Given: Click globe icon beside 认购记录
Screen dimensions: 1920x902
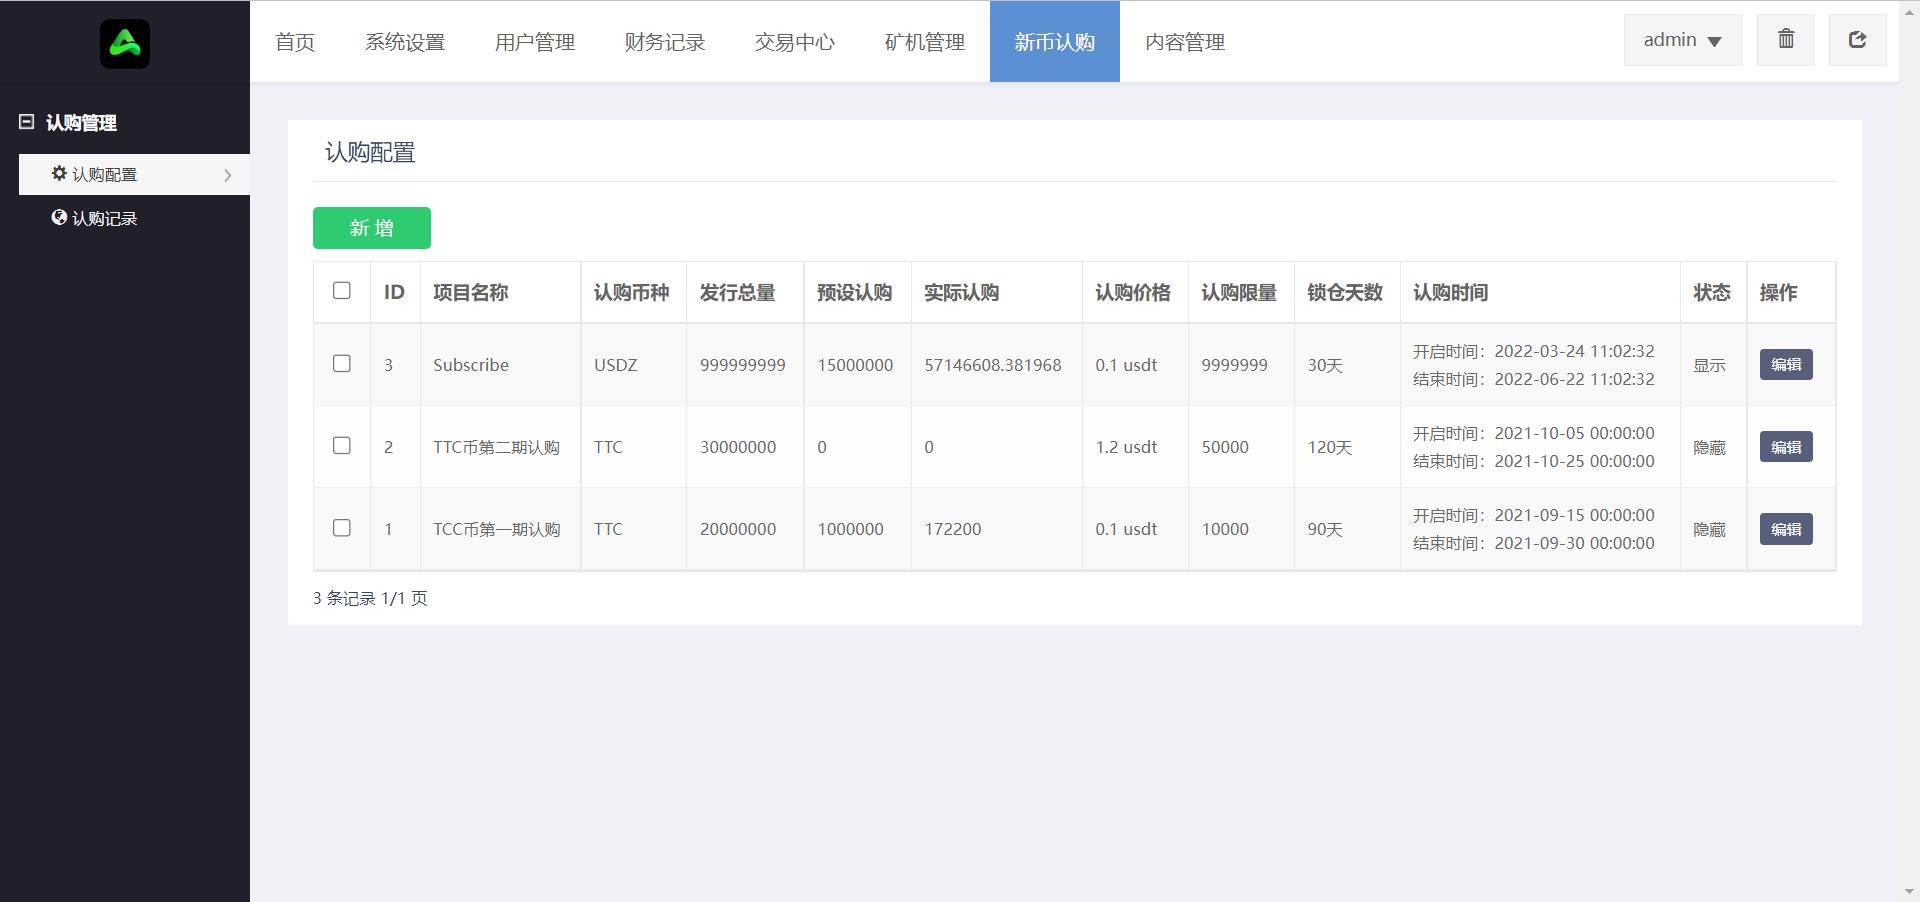Looking at the screenshot, I should click(59, 217).
